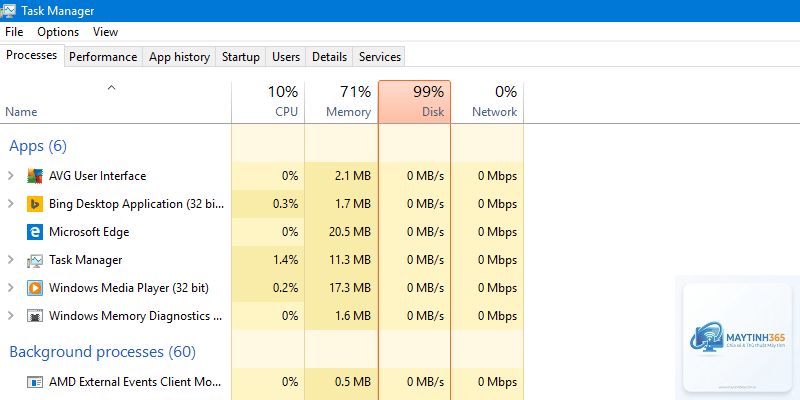Click the AMD External Events Client icon
800x400 pixels.
pyautogui.click(x=35, y=382)
